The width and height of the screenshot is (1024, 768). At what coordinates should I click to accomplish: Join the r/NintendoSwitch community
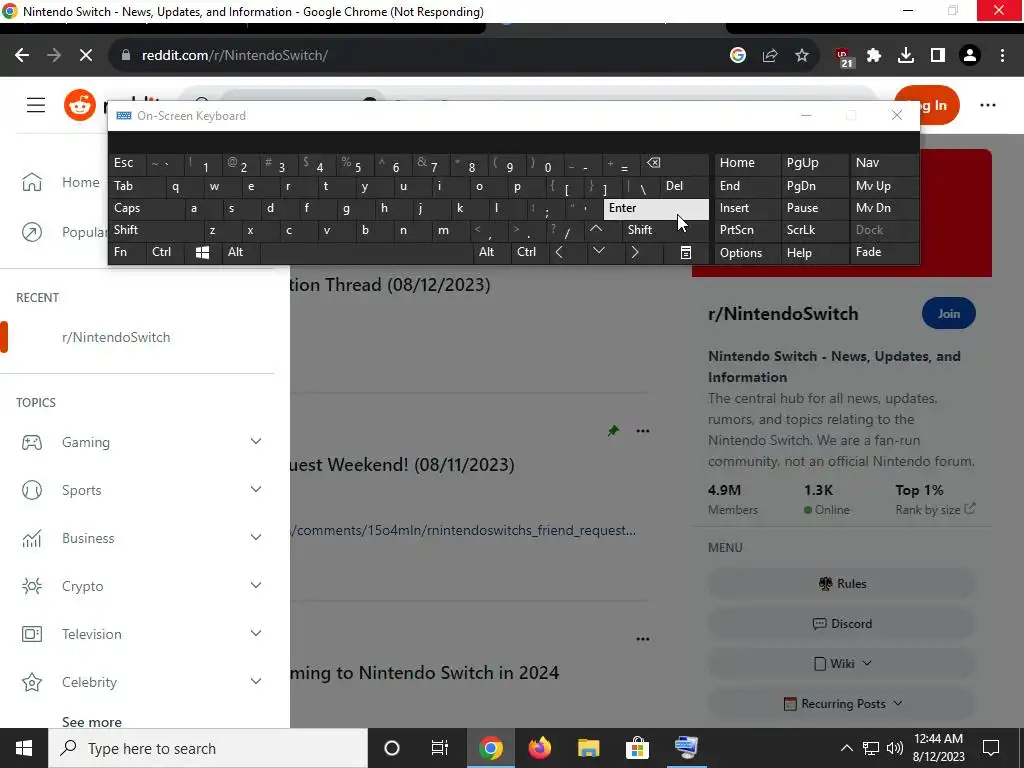pos(948,313)
